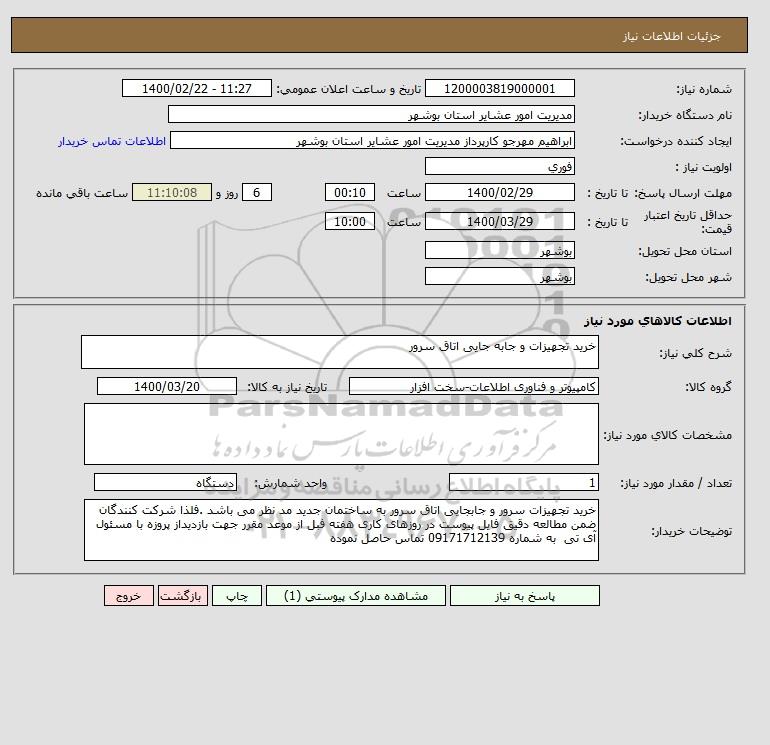Screen dimensions: 770x745
Task: Open اطلاعات تماس خریدار link
Action: 112,141
